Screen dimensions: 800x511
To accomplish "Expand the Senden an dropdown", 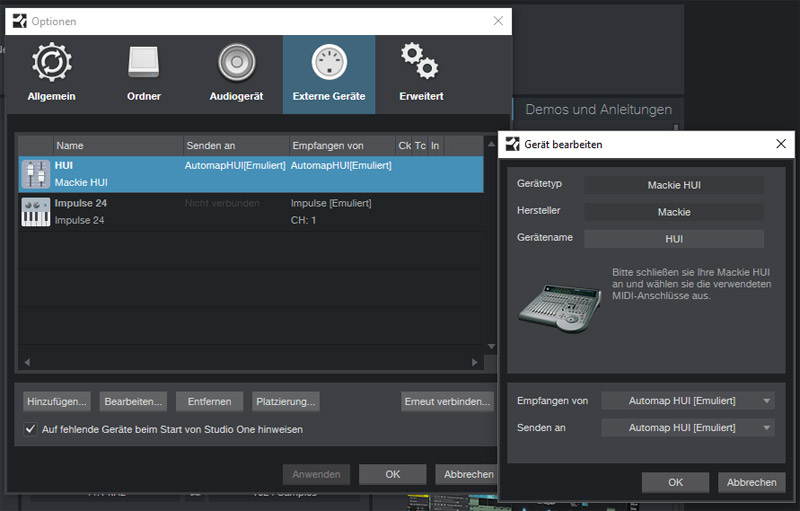I will coord(687,428).
